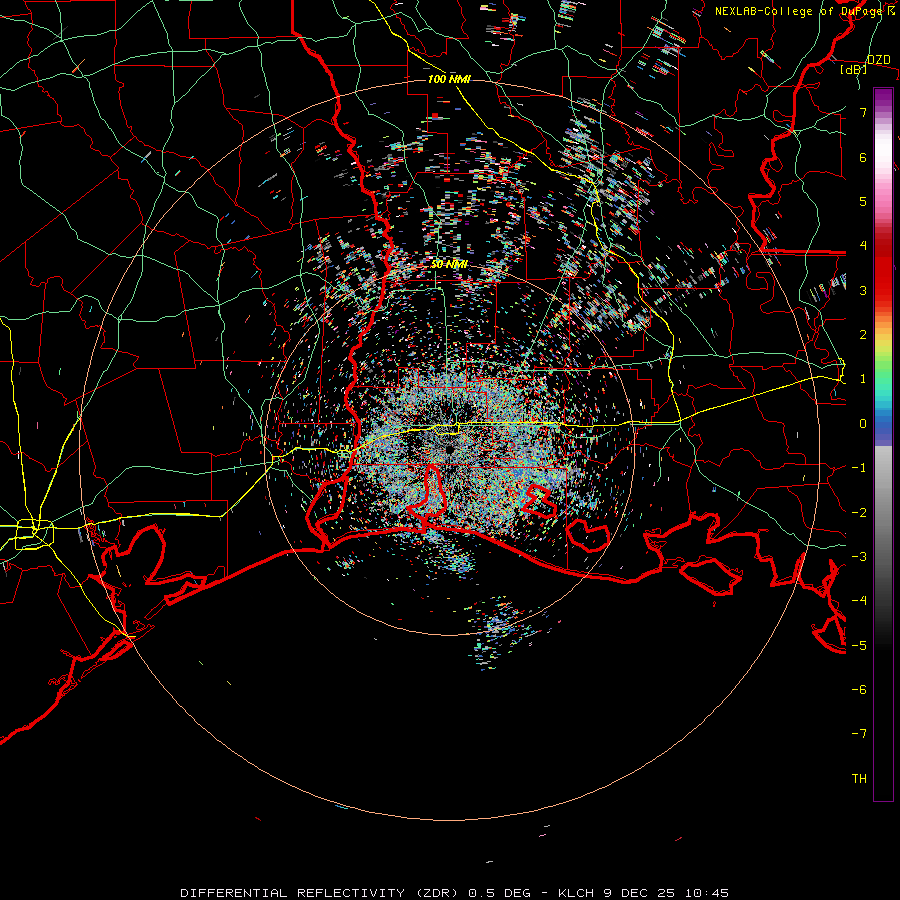
Task: Click the positive 5 scale label
Action: tap(863, 201)
